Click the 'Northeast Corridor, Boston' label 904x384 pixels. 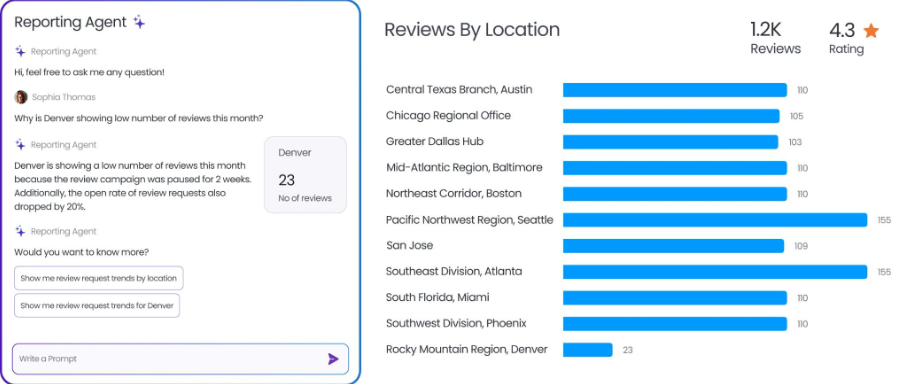454,193
